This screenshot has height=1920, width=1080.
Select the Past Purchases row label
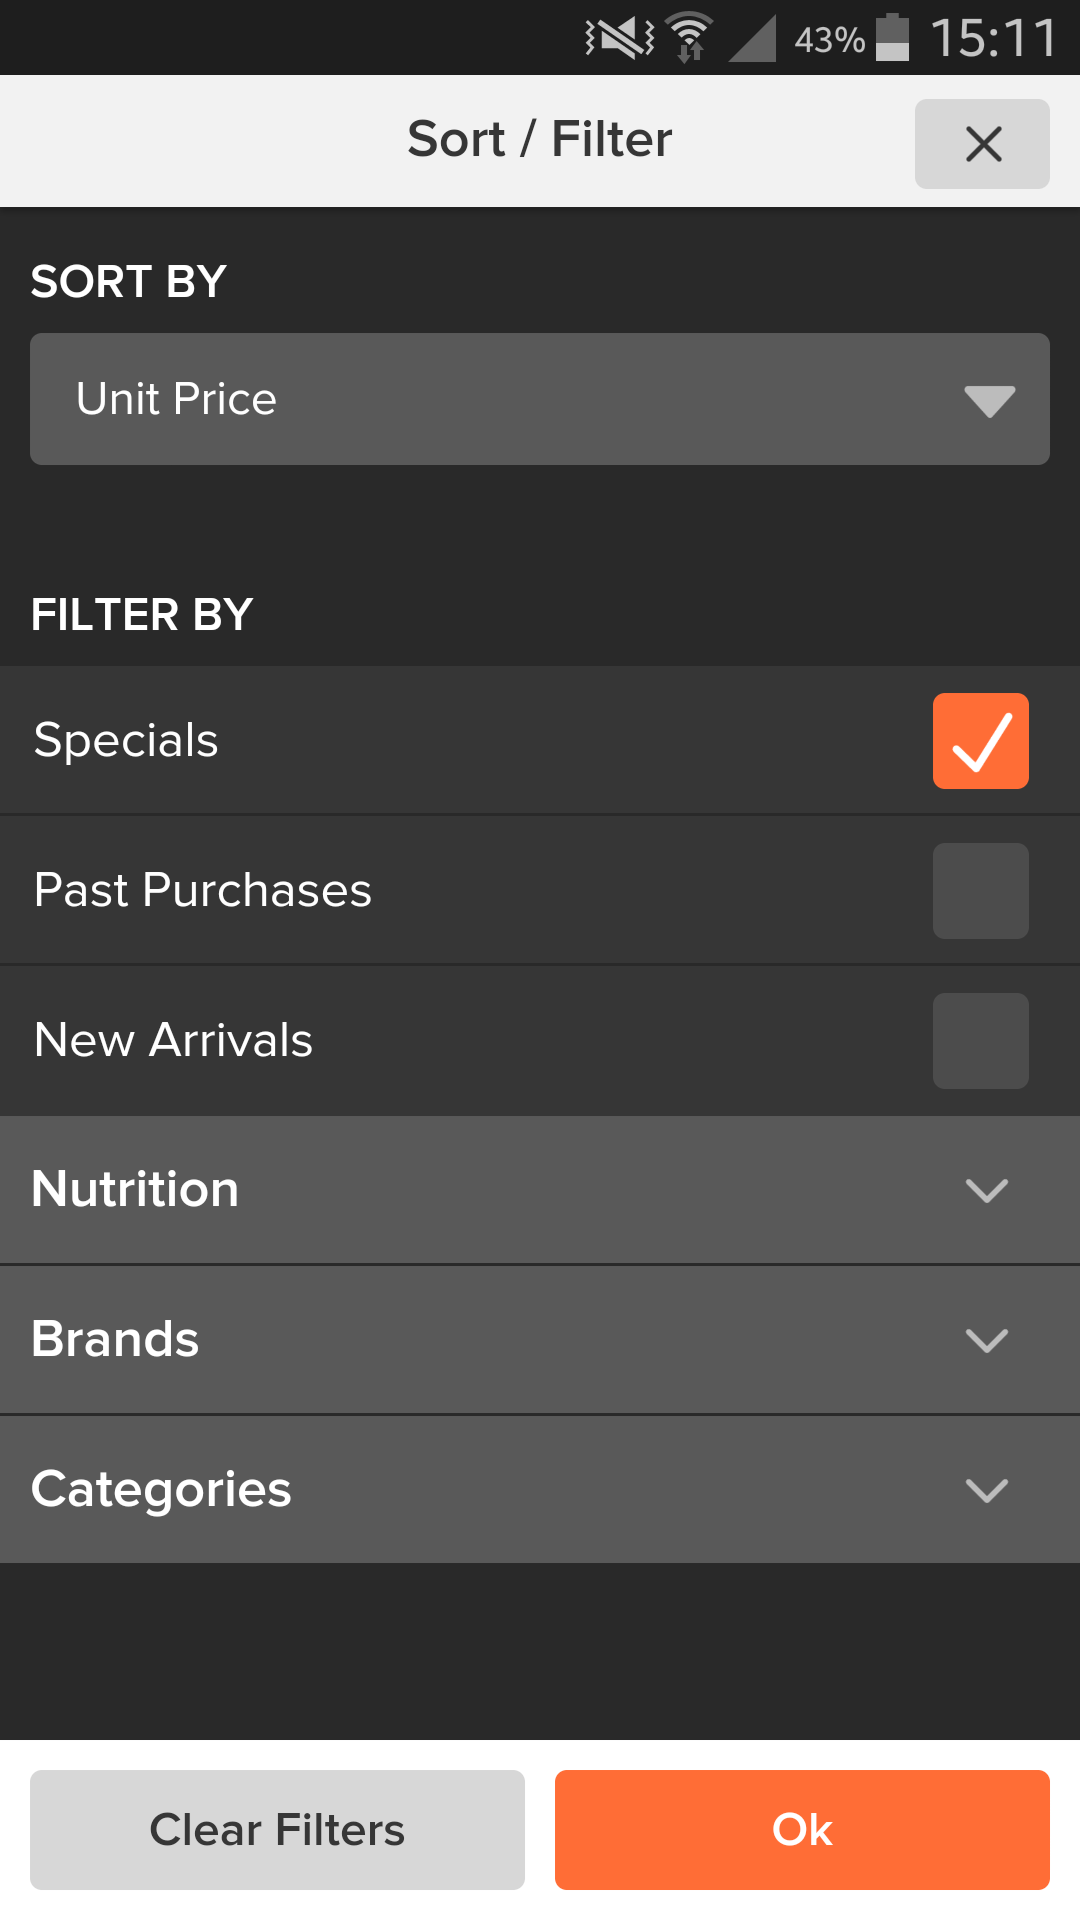pyautogui.click(x=203, y=891)
